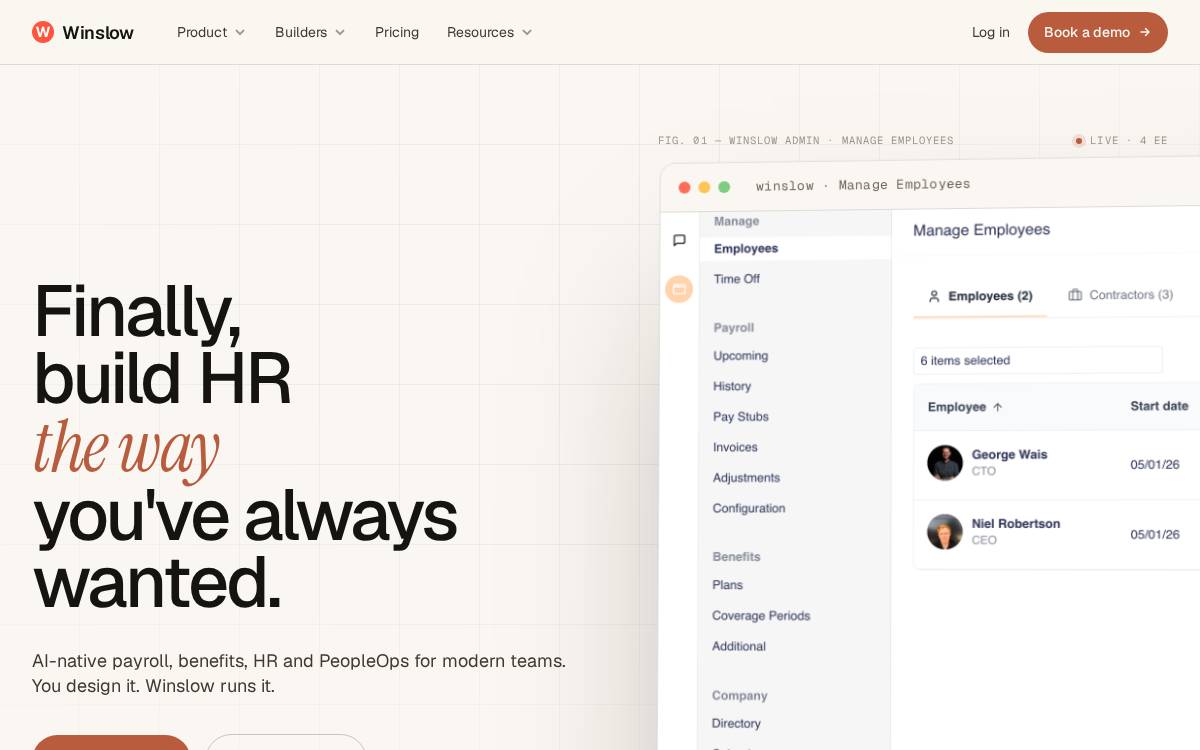1200x750 pixels.
Task: Open the Winslow home link text
Action: point(98,32)
